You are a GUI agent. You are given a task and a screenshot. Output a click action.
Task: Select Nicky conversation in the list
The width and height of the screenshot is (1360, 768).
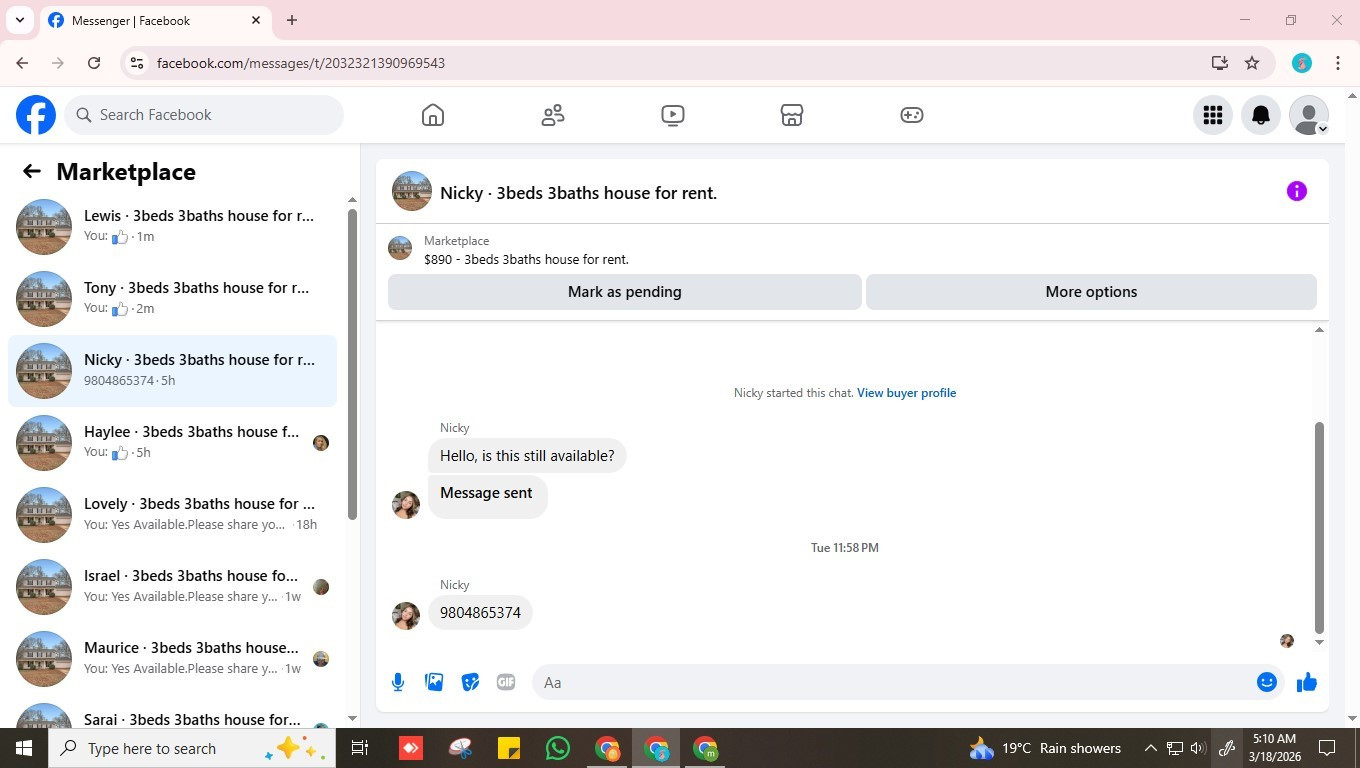172,371
